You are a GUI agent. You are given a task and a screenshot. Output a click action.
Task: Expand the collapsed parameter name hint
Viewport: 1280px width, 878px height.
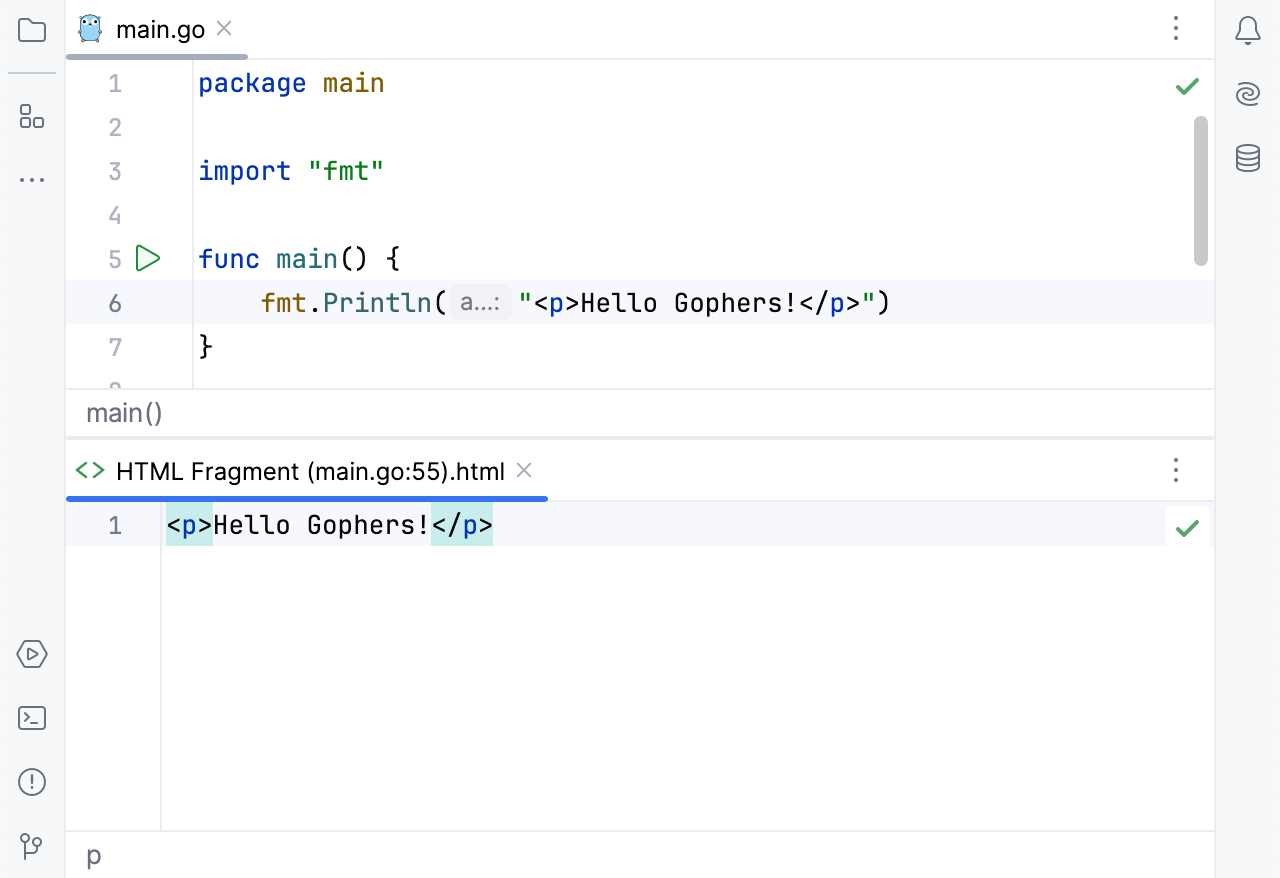[x=480, y=302]
